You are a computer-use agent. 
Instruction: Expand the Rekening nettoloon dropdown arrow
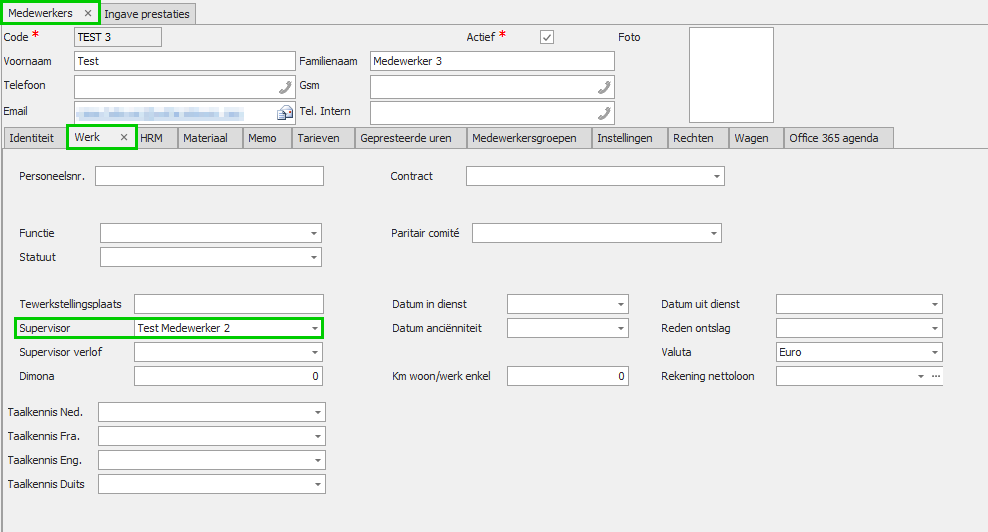[921, 376]
